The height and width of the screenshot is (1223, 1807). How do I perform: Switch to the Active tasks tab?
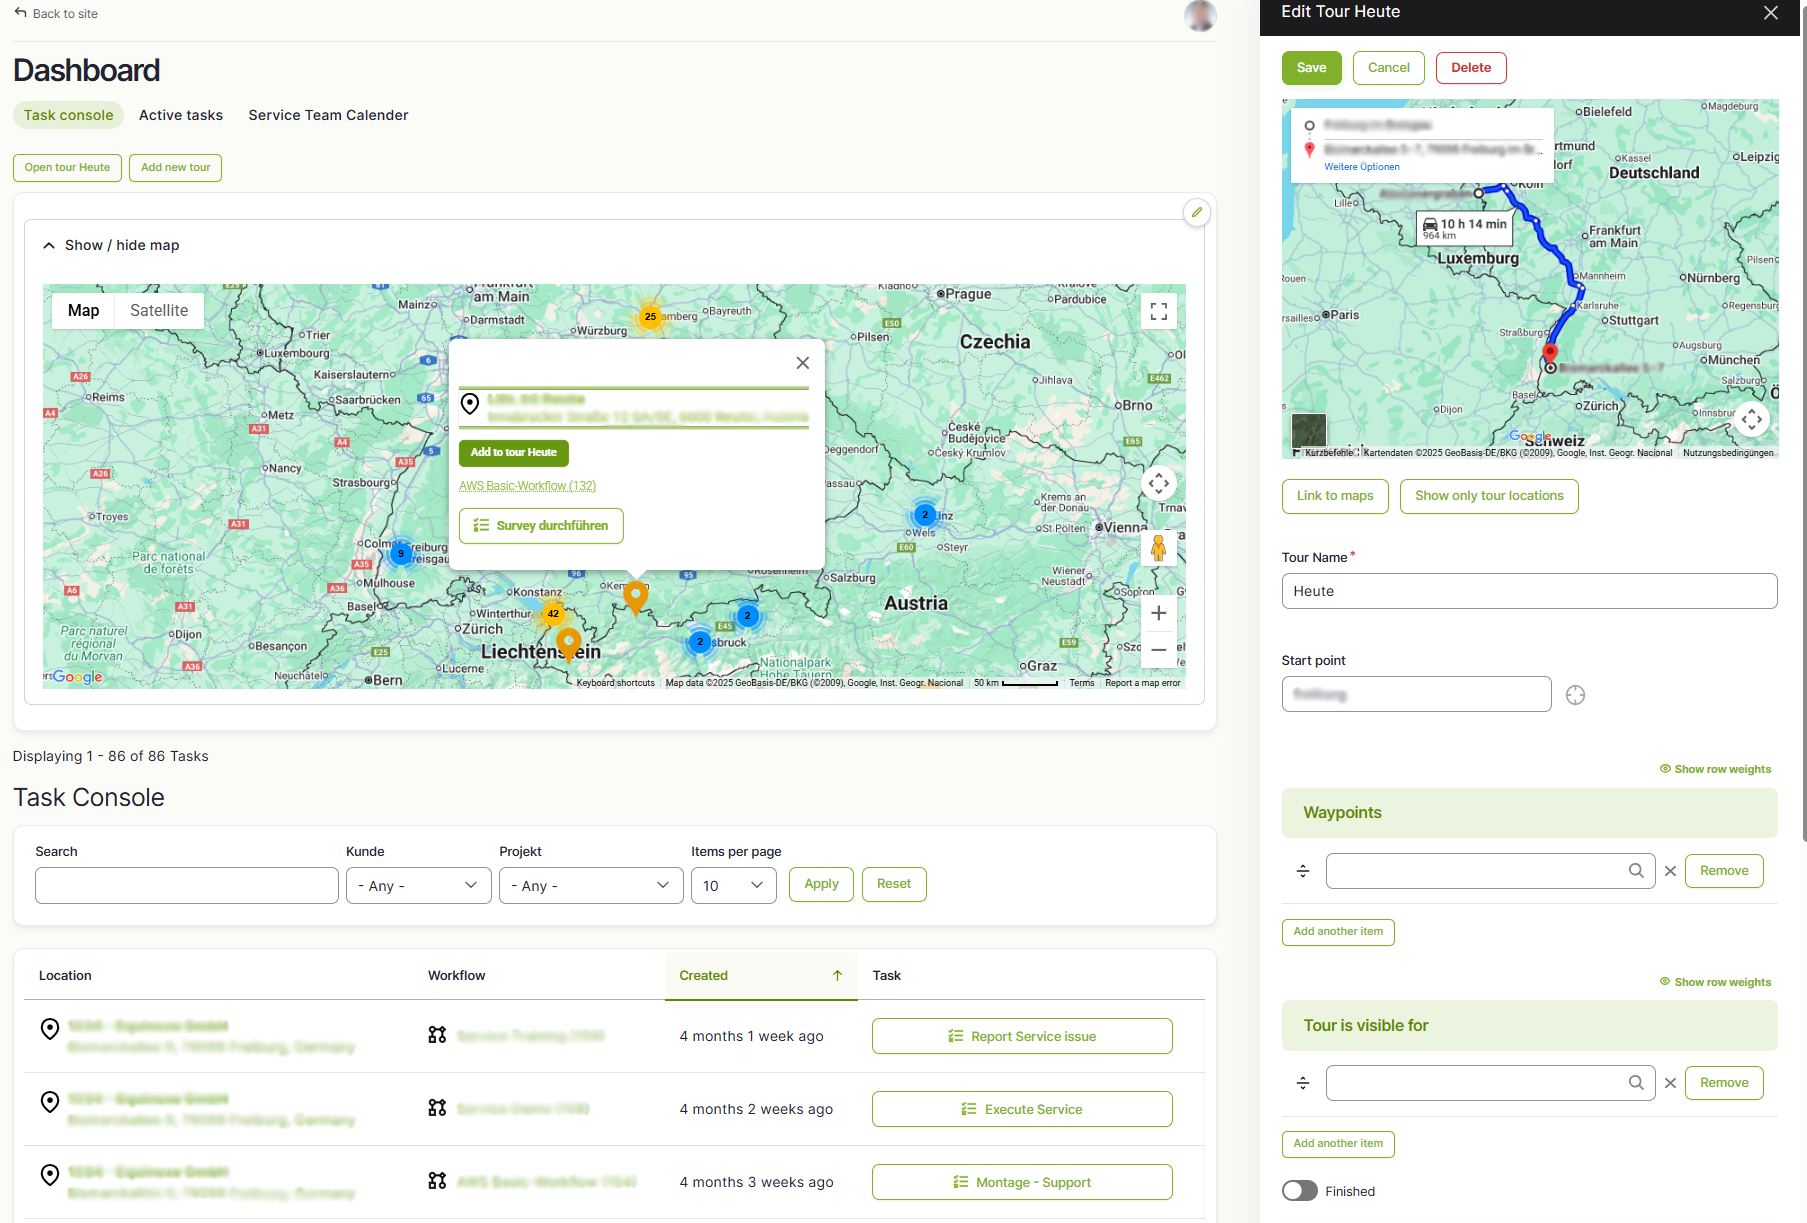point(181,115)
